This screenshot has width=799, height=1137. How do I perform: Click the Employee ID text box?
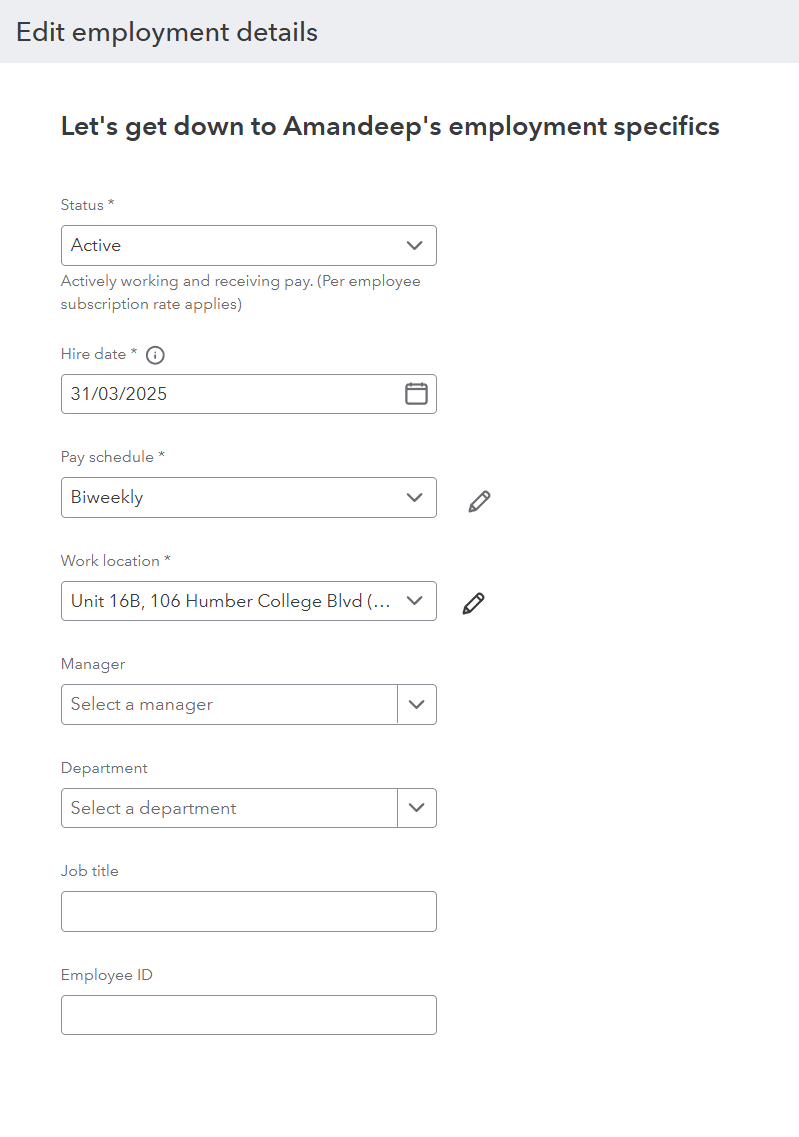[248, 1015]
